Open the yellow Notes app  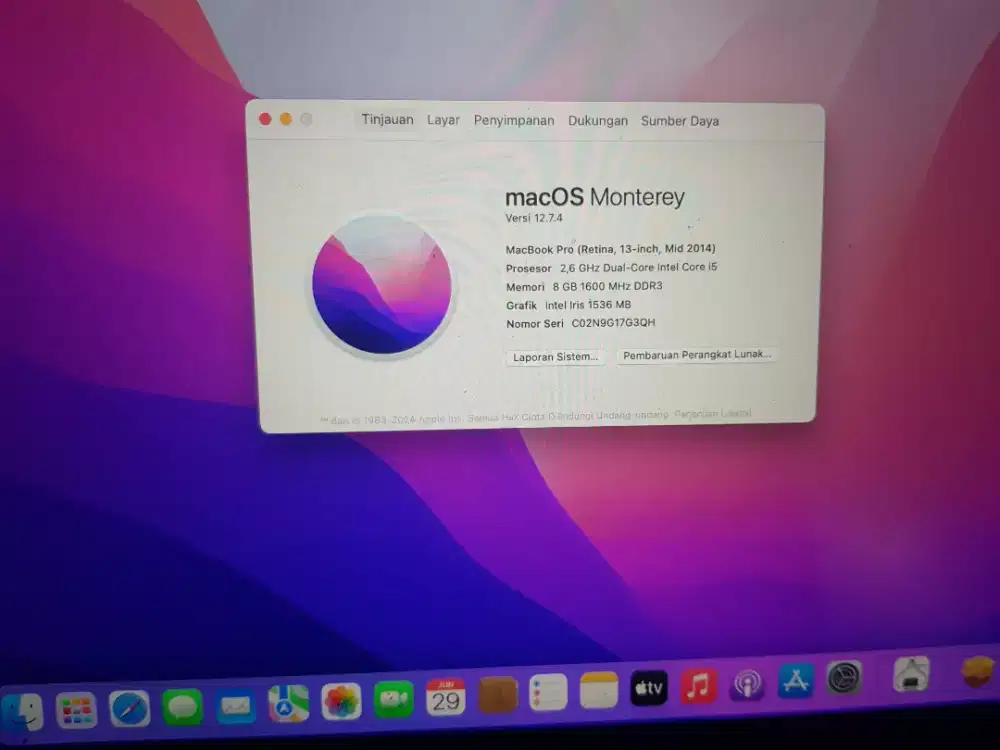599,690
